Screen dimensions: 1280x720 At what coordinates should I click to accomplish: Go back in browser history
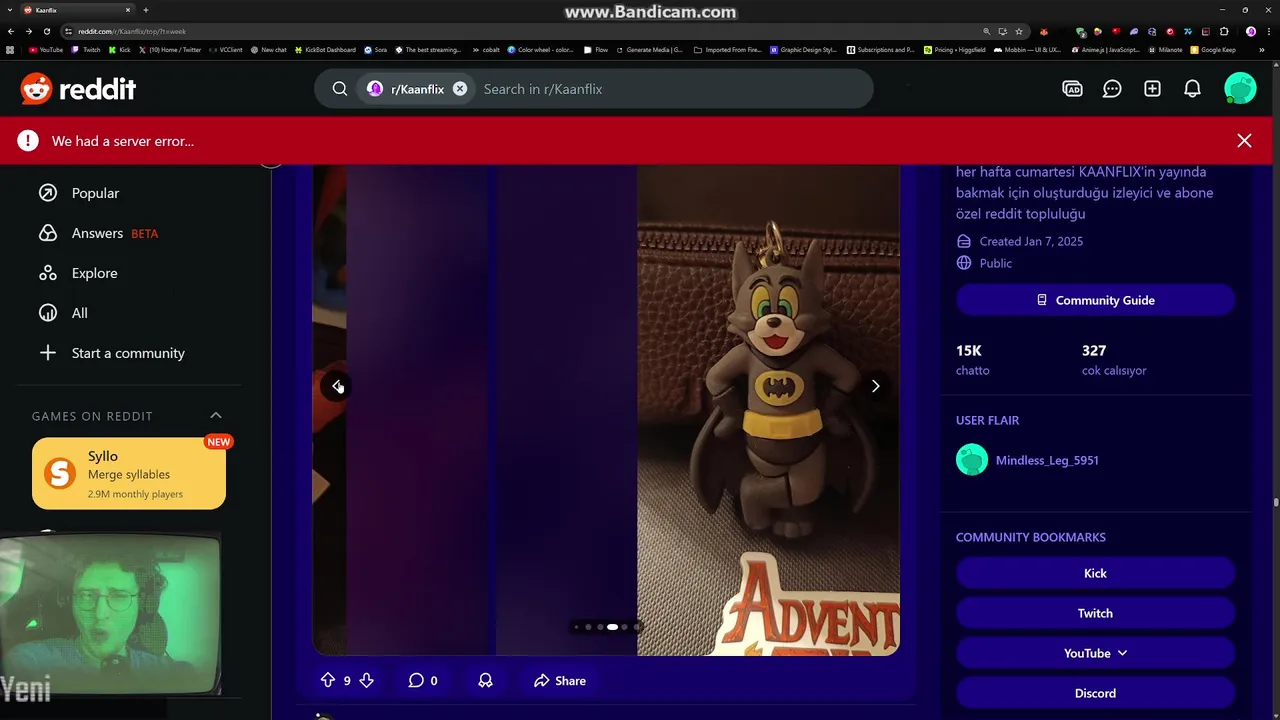(x=11, y=31)
